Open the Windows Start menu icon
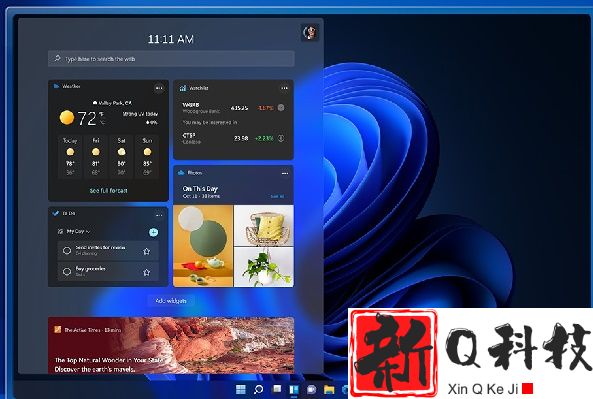Screen dimensions: 593x399 (241, 389)
